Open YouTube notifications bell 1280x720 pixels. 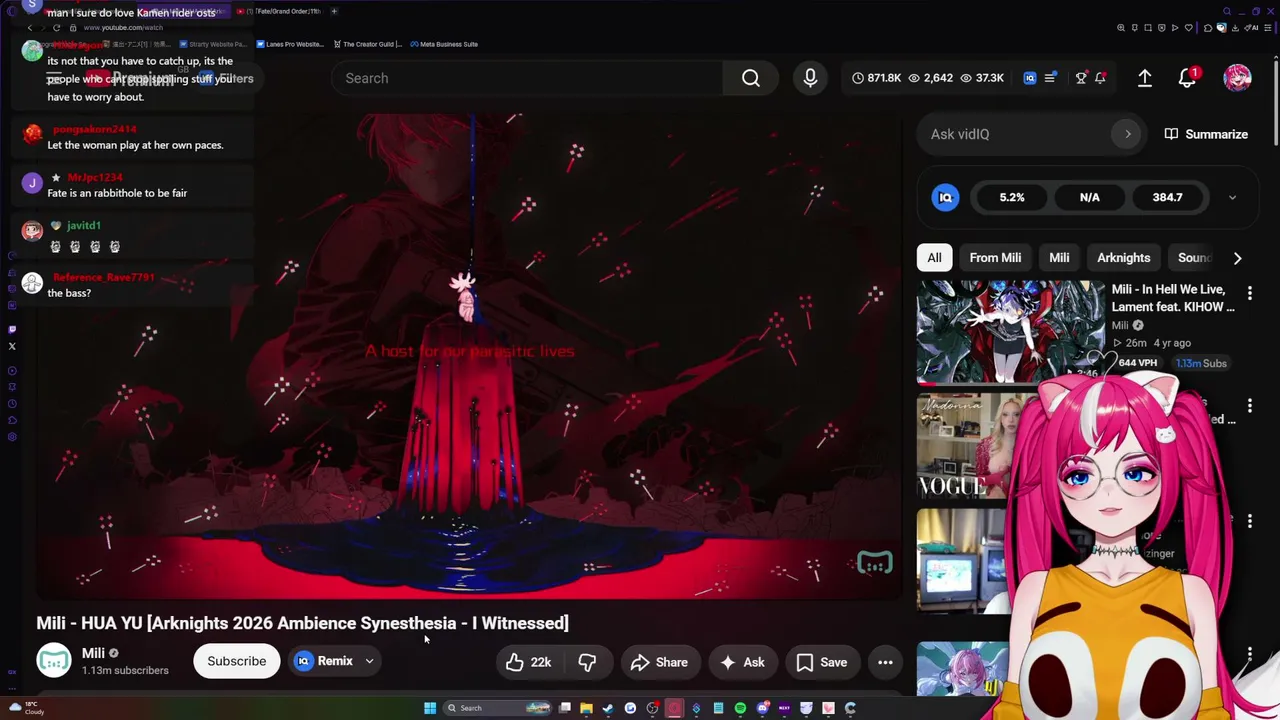click(x=1187, y=78)
